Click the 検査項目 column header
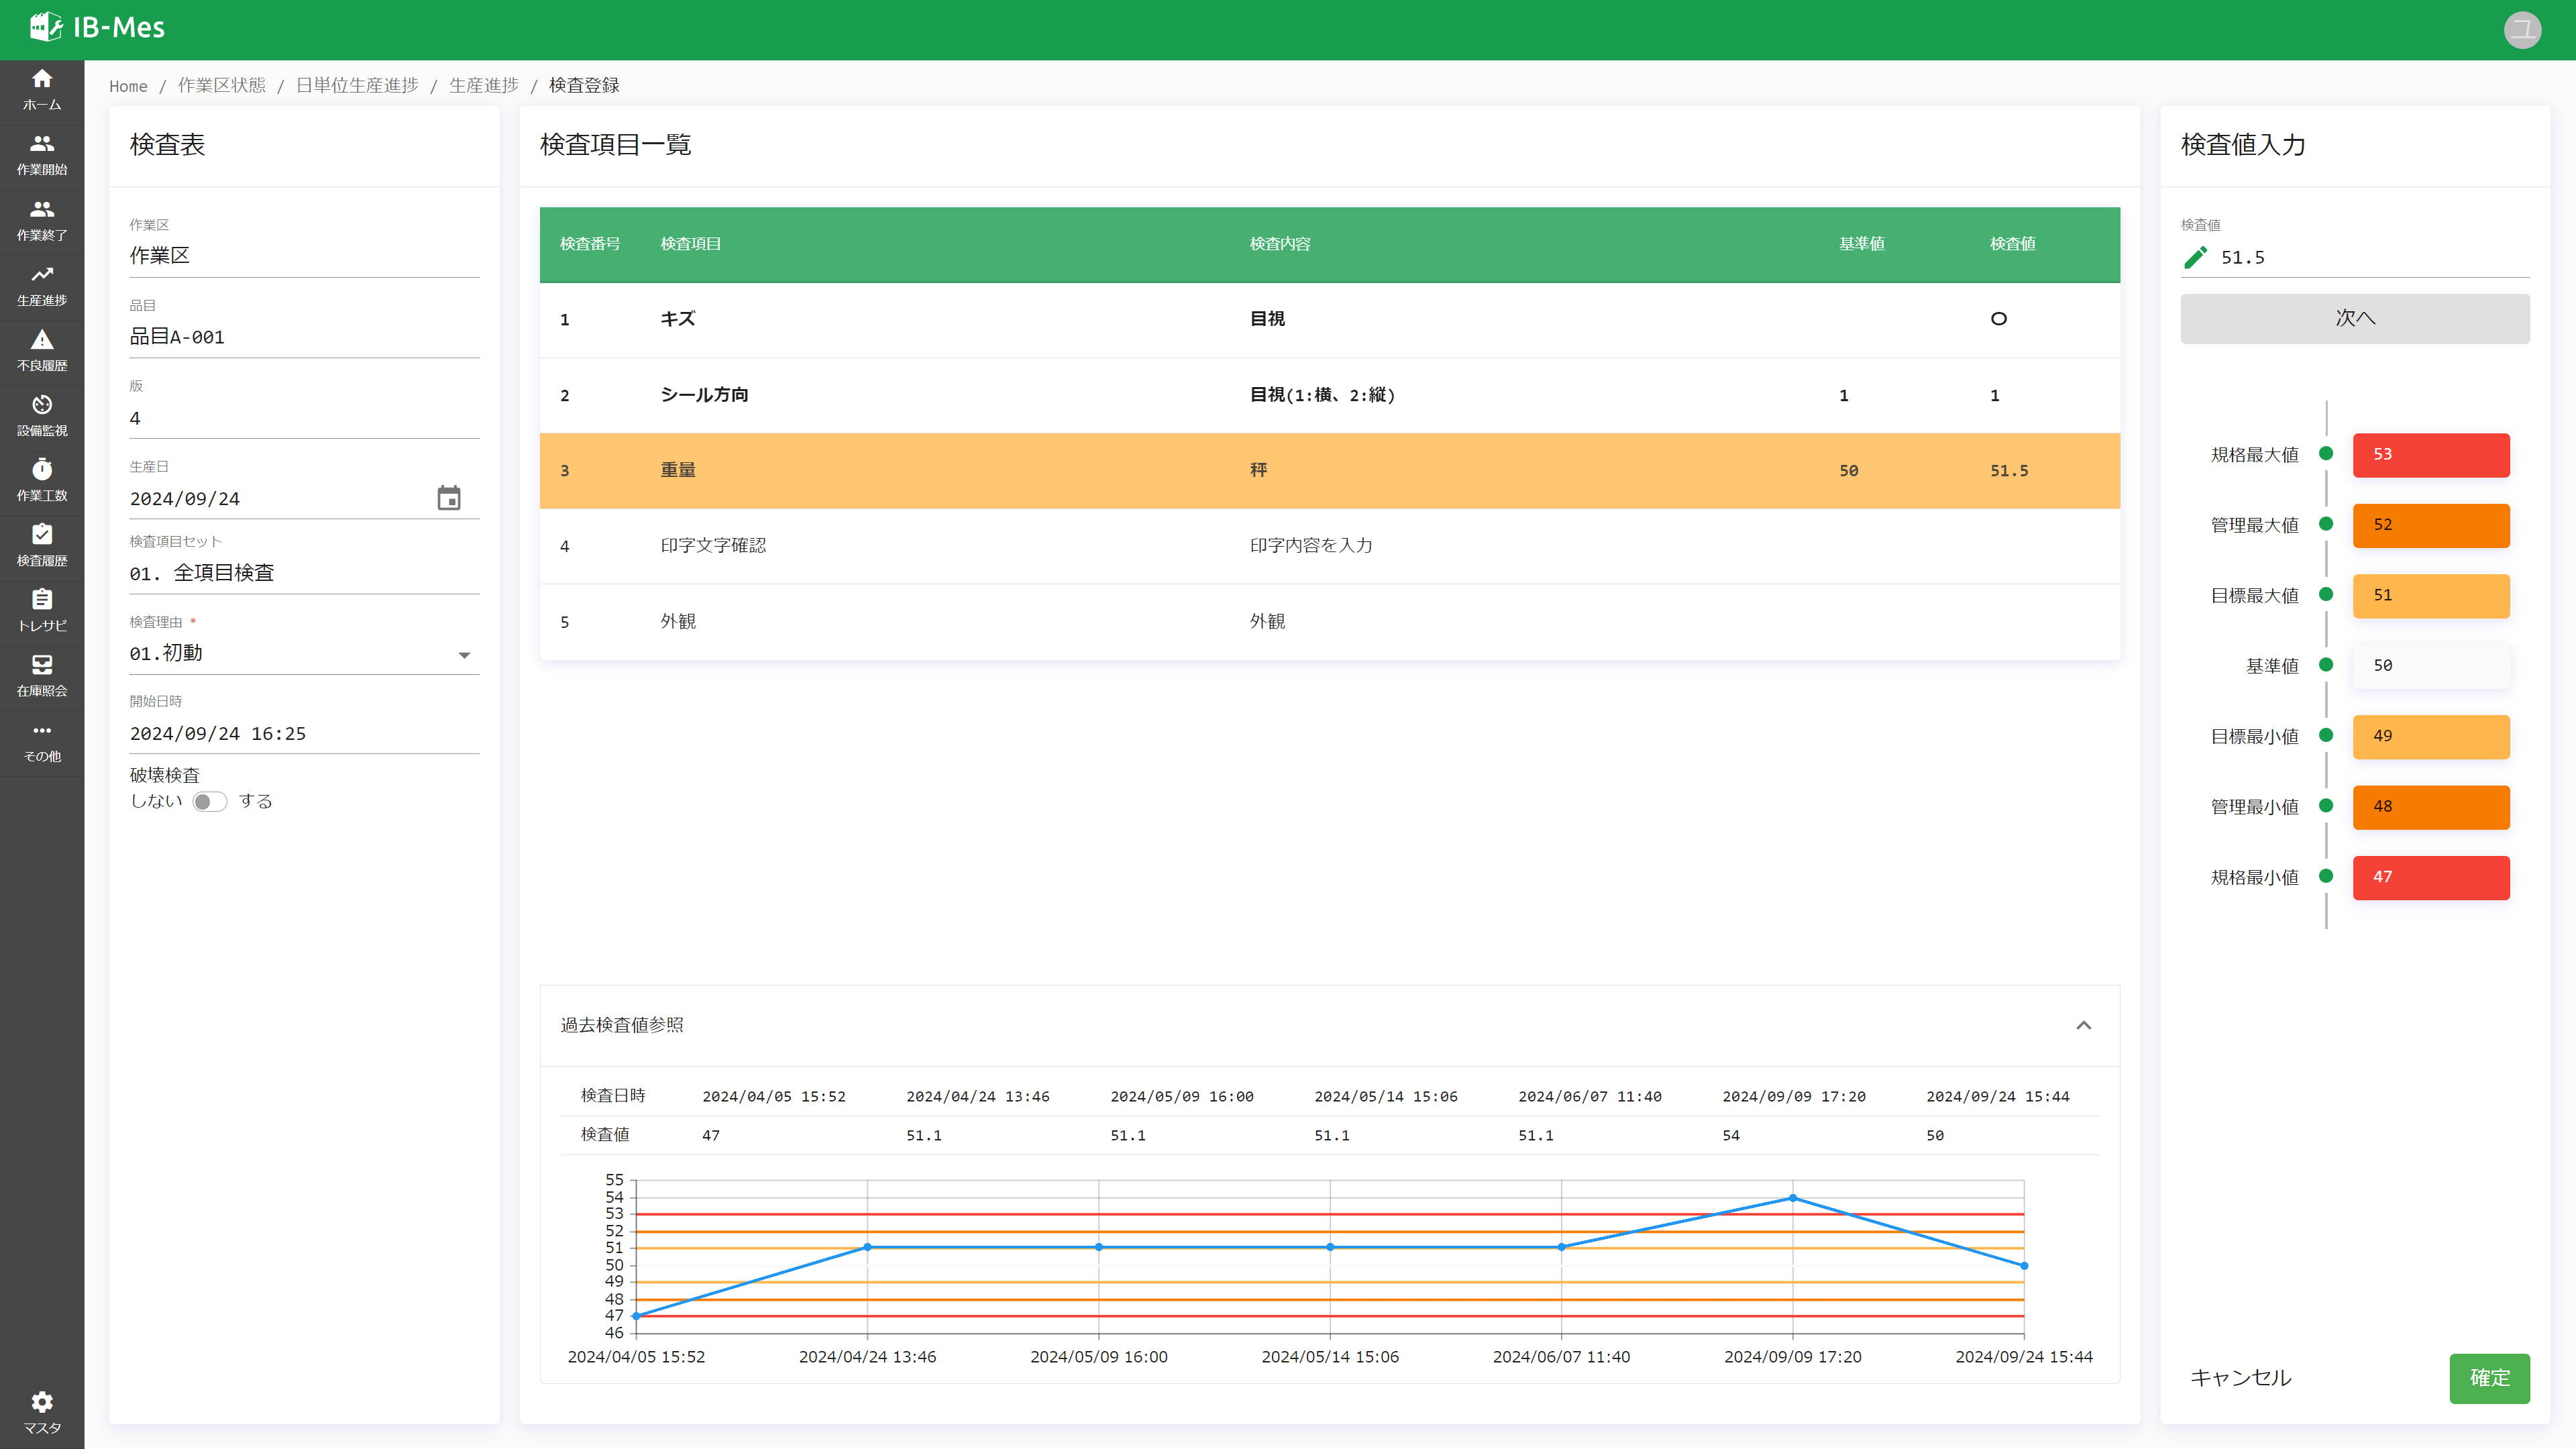This screenshot has width=2576, height=1449. point(690,244)
